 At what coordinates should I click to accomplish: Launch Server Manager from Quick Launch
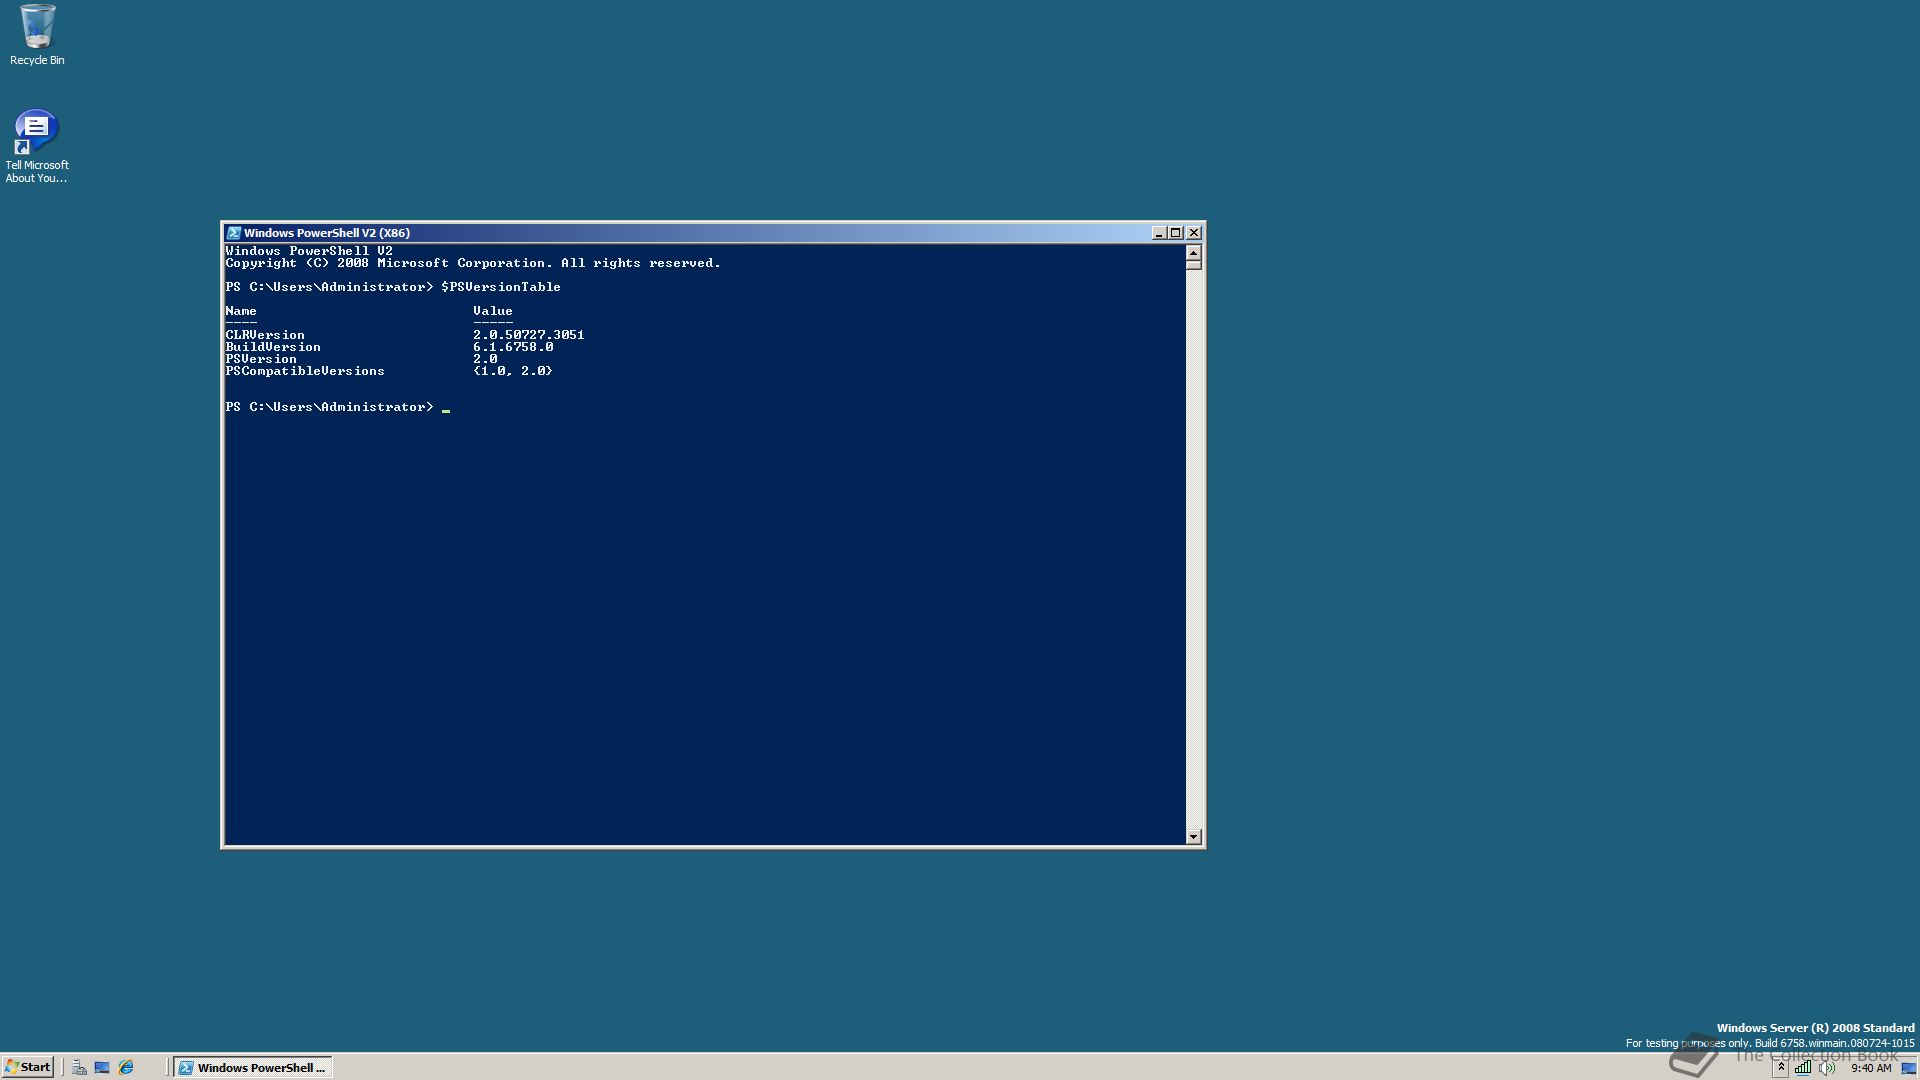[79, 1067]
